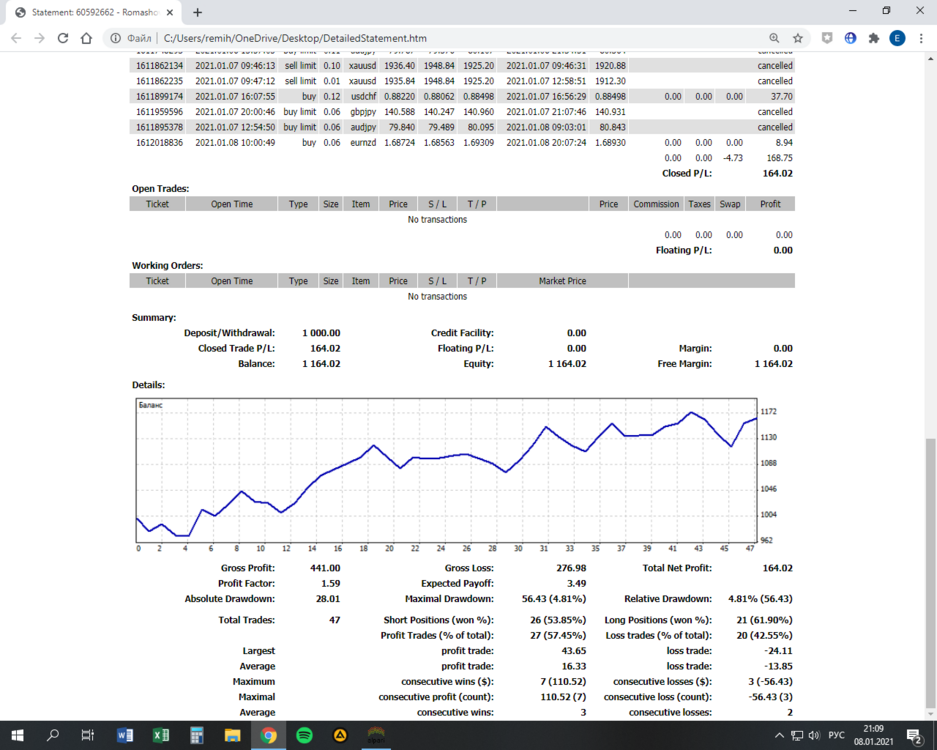Click the Working Orders heading
This screenshot has width=937, height=750.
click(167, 265)
